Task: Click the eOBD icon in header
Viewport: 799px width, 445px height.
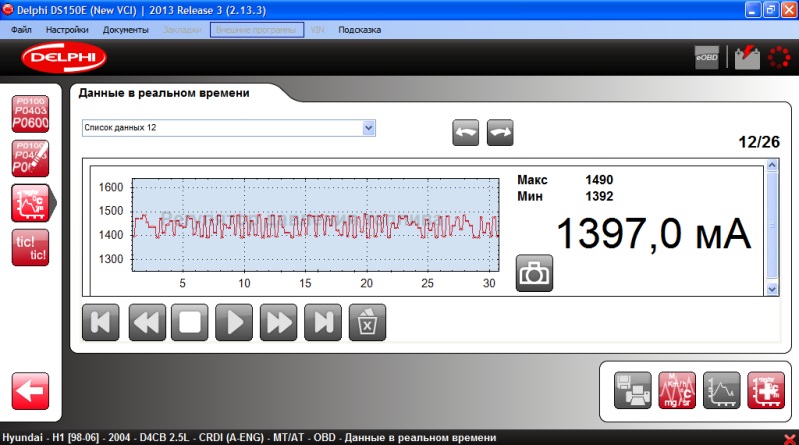Action: click(x=707, y=58)
